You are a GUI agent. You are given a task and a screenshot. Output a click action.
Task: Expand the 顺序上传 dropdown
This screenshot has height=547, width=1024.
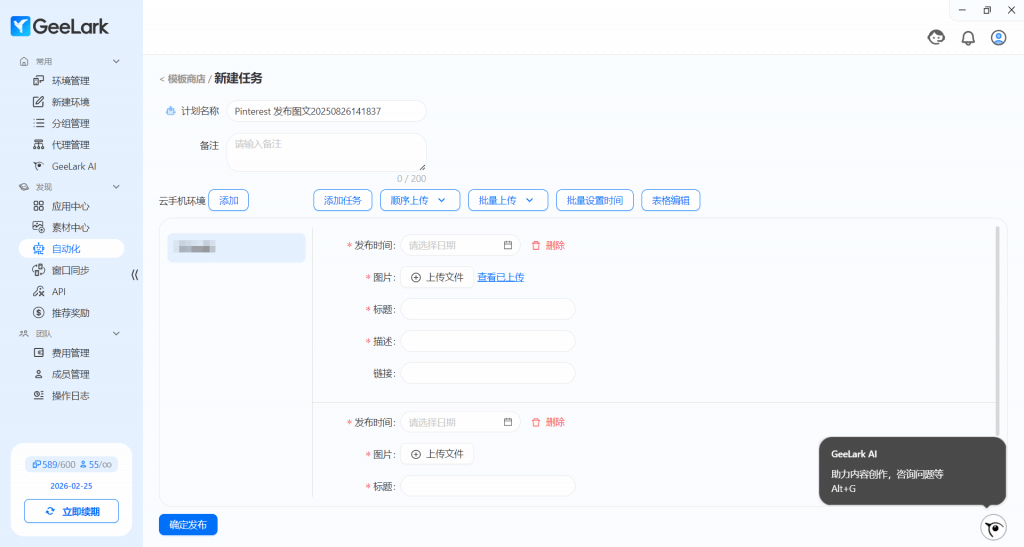(419, 200)
